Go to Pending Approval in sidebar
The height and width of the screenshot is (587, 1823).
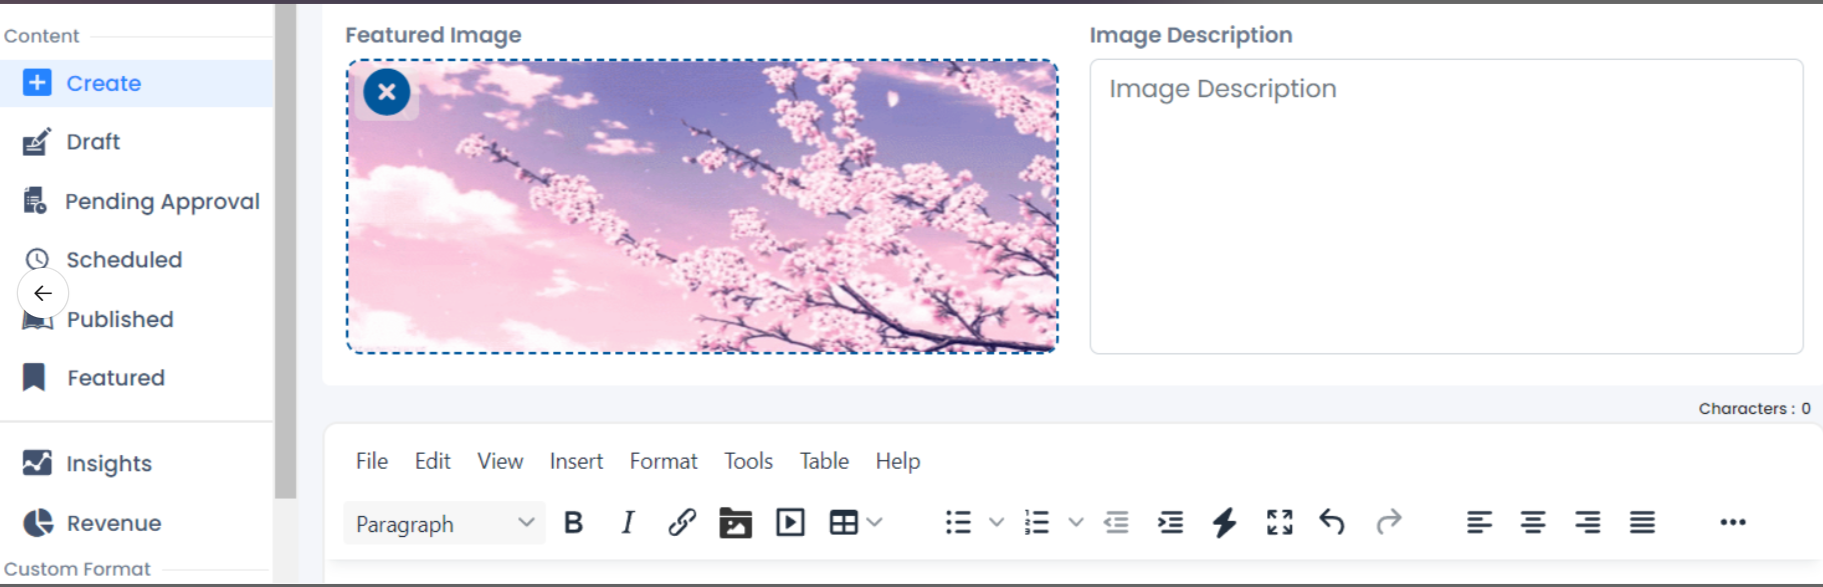click(162, 202)
